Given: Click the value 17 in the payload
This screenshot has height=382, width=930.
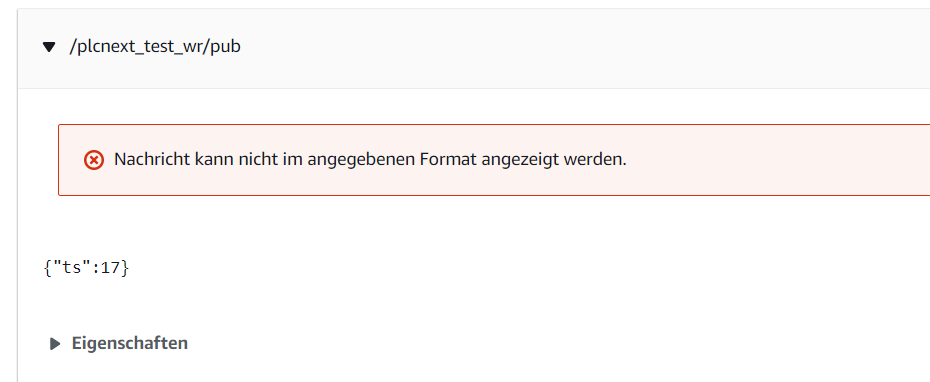Looking at the screenshot, I should [110, 268].
